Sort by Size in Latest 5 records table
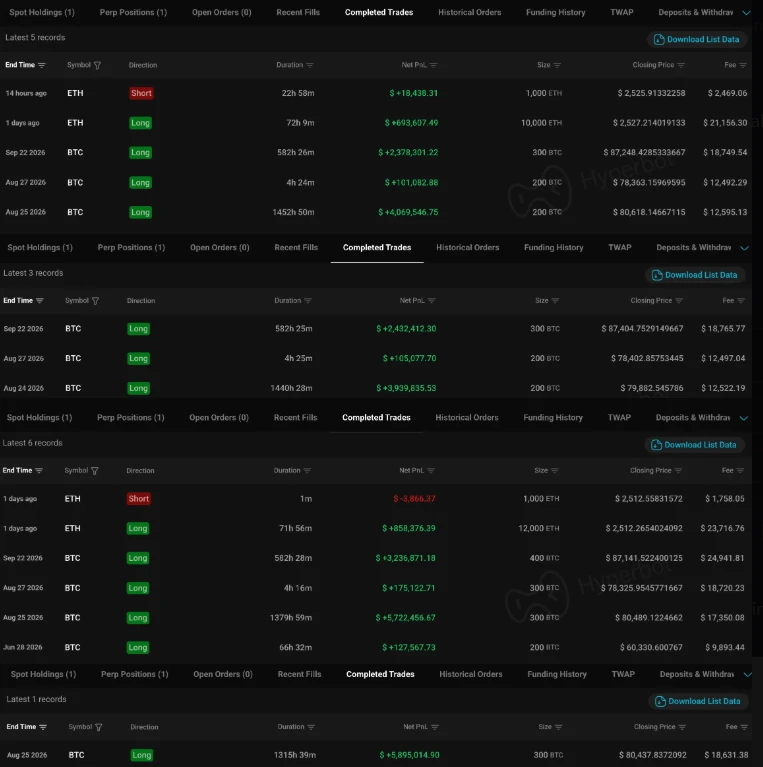The image size is (763, 767). (557, 65)
